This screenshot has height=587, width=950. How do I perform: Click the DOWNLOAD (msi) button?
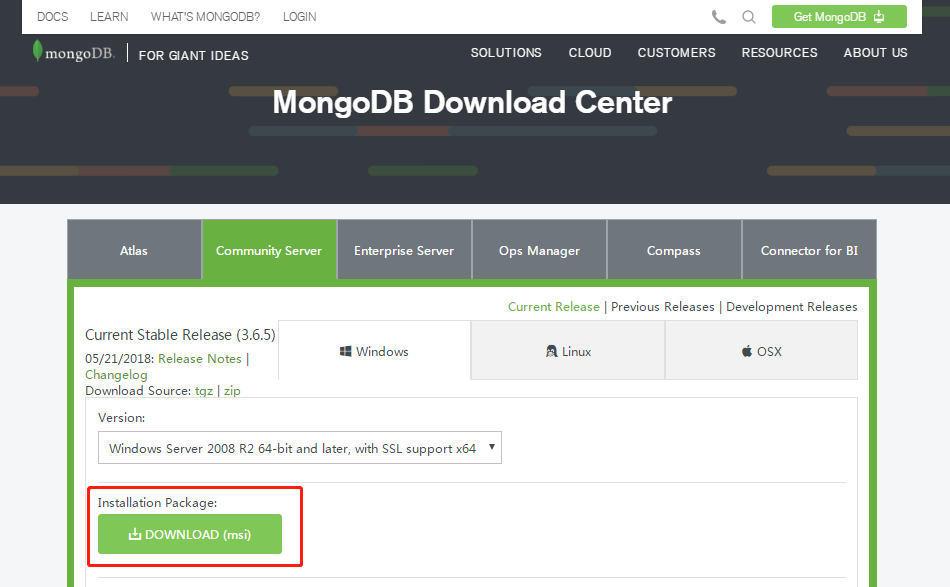[x=190, y=534]
